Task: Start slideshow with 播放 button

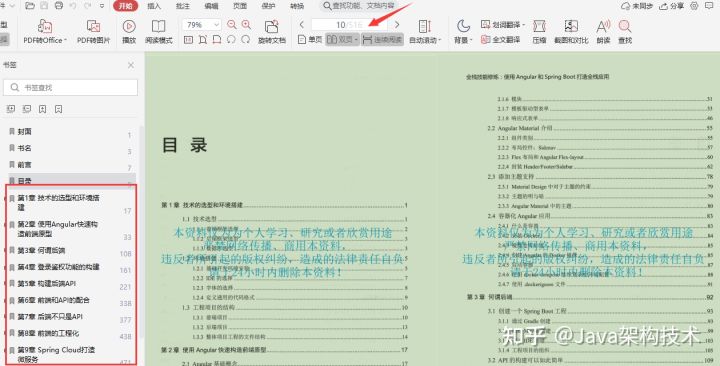Action: [x=129, y=32]
